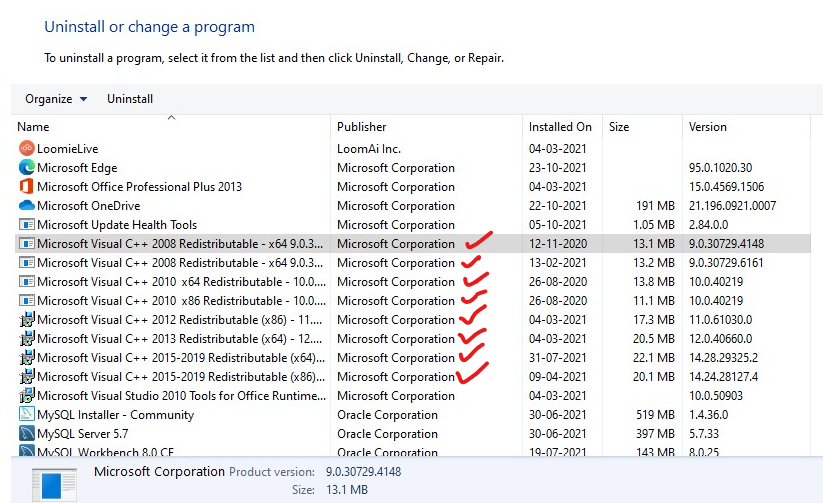Click the Microsoft Update Health Tools icon
The image size is (823, 503).
point(27,225)
